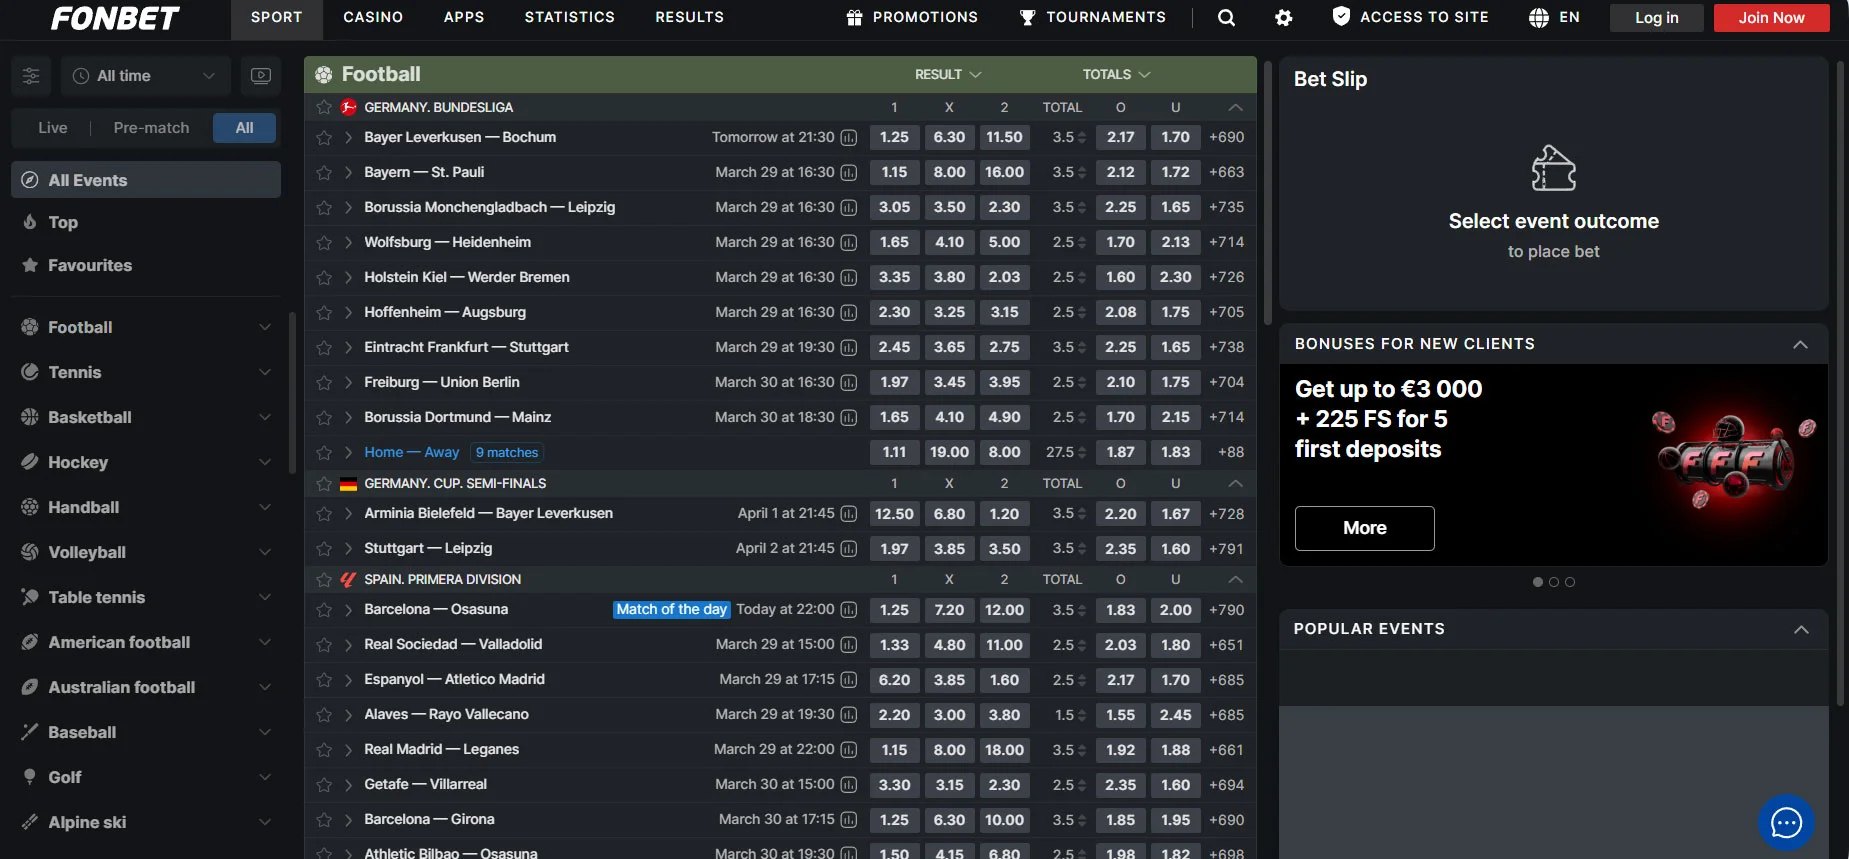Click the Baseball sidebar icon
Image resolution: width=1849 pixels, height=859 pixels.
[x=30, y=732]
